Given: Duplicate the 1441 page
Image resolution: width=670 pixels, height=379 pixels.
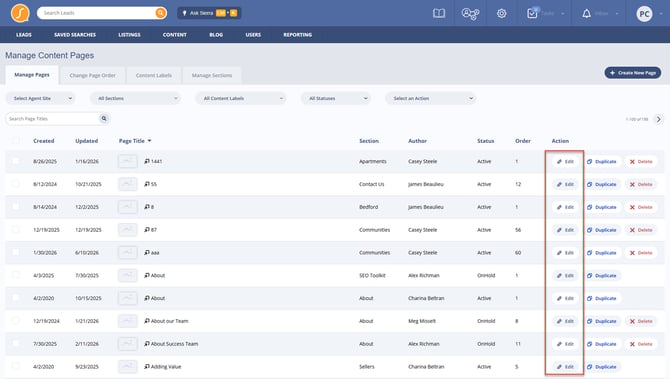Looking at the screenshot, I should point(602,162).
